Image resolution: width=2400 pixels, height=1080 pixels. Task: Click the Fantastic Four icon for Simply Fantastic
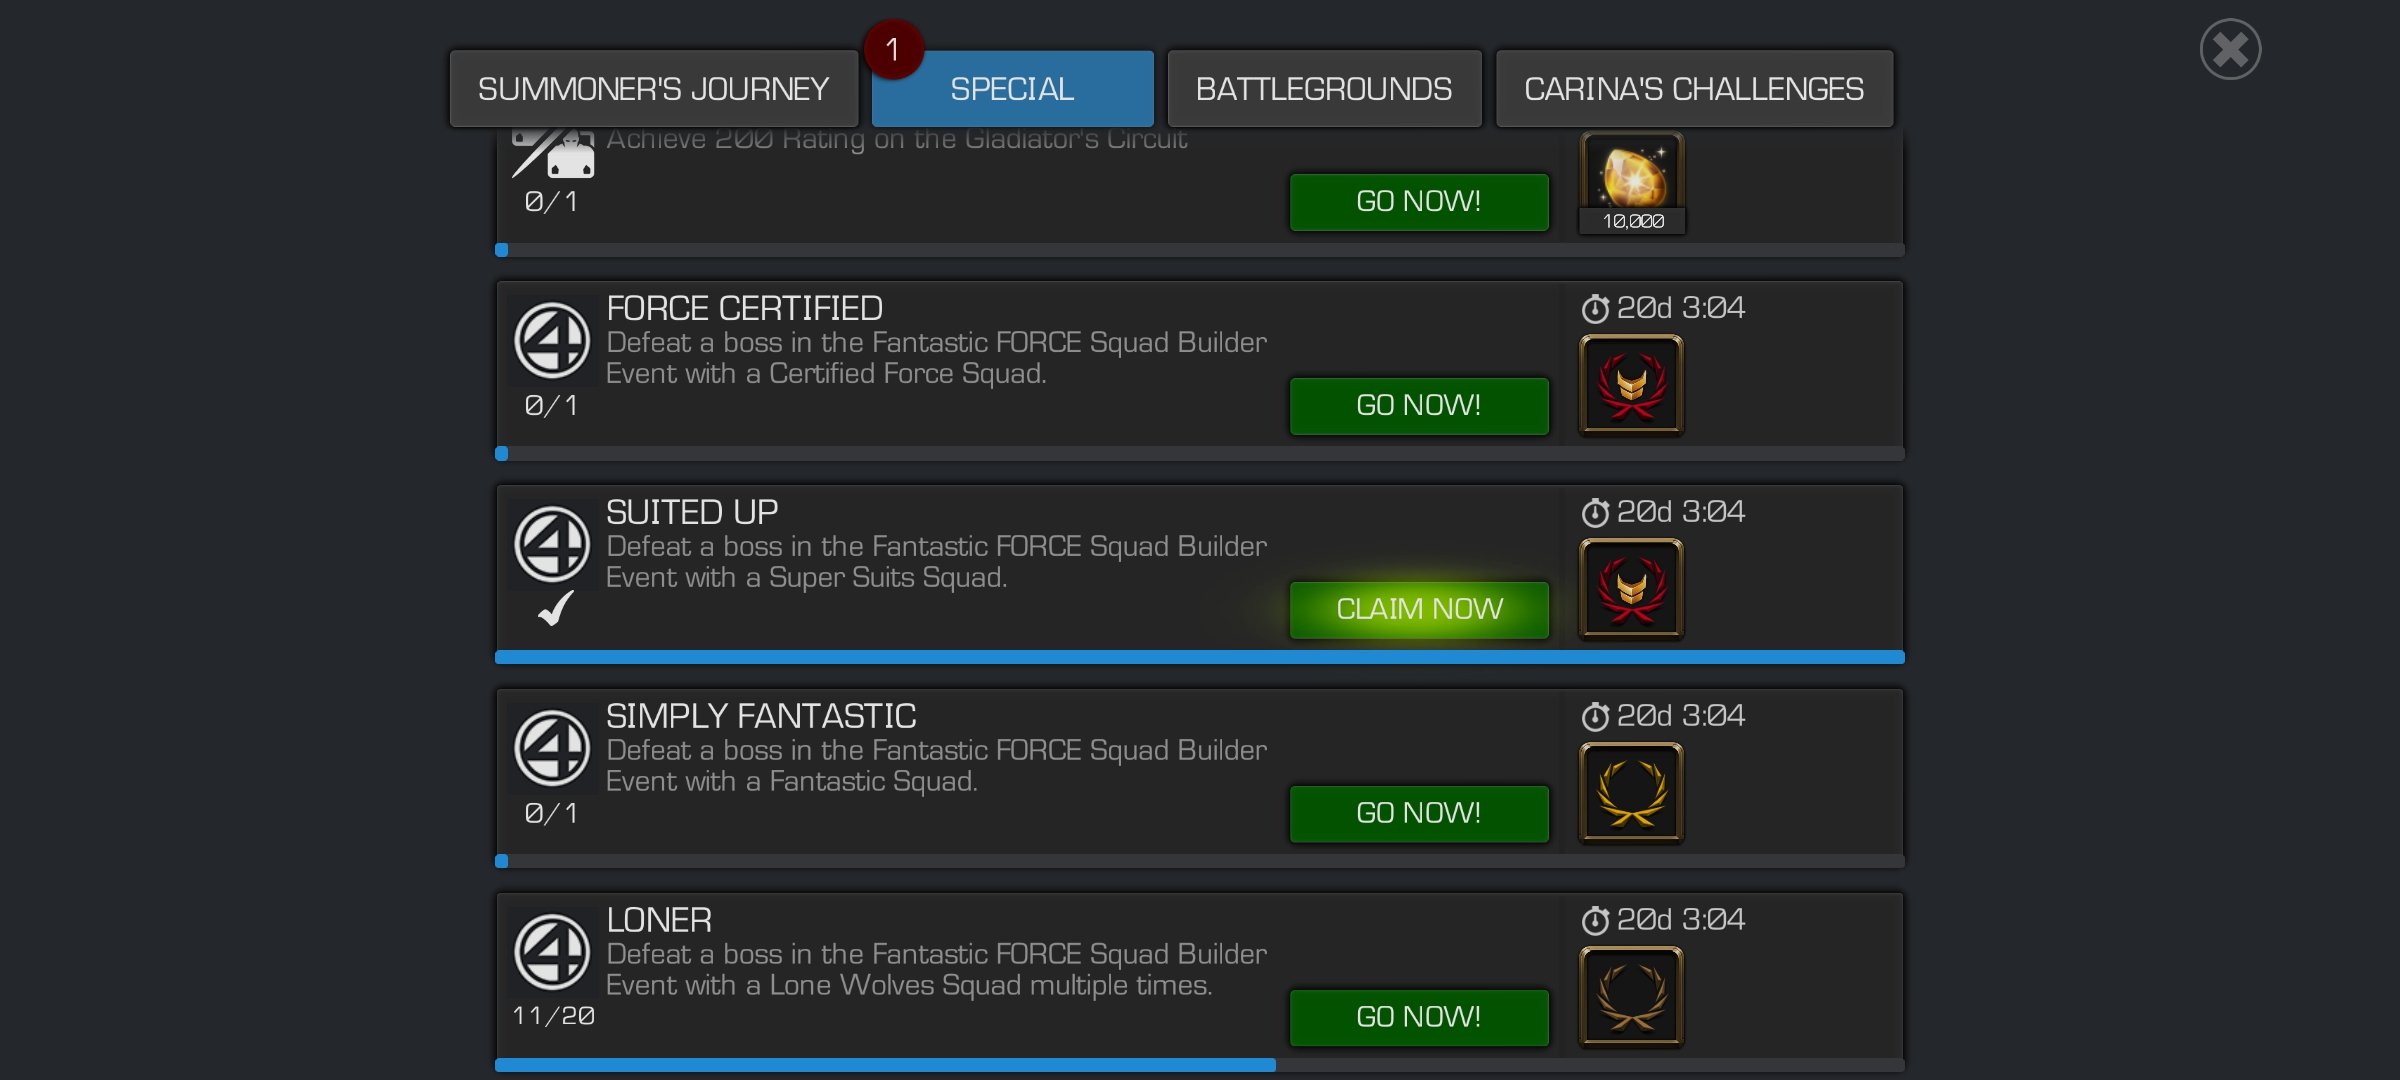pyautogui.click(x=551, y=748)
